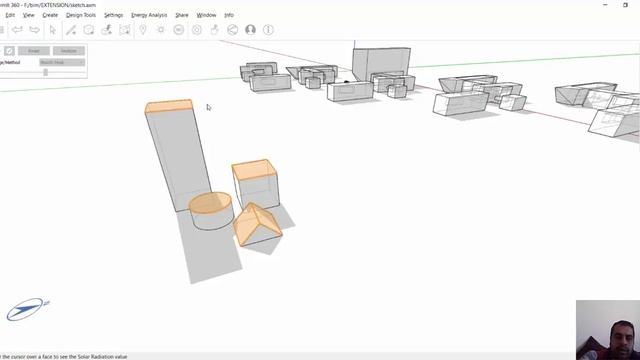Open the Energy Analysis menu
The height and width of the screenshot is (360, 640).
[x=149, y=15]
